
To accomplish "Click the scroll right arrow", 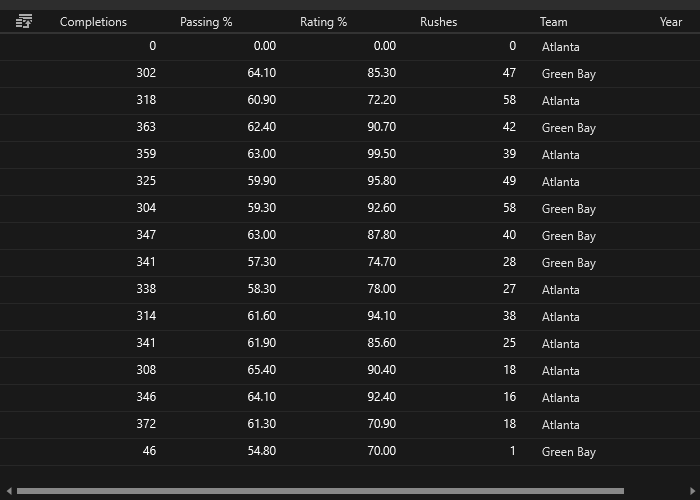I will click(693, 491).
